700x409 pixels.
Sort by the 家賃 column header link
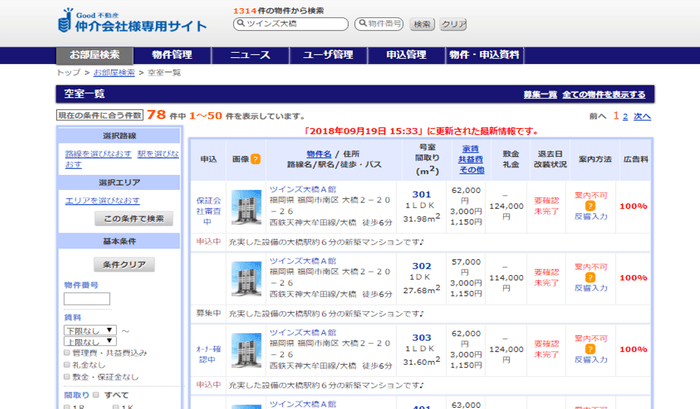pos(469,149)
